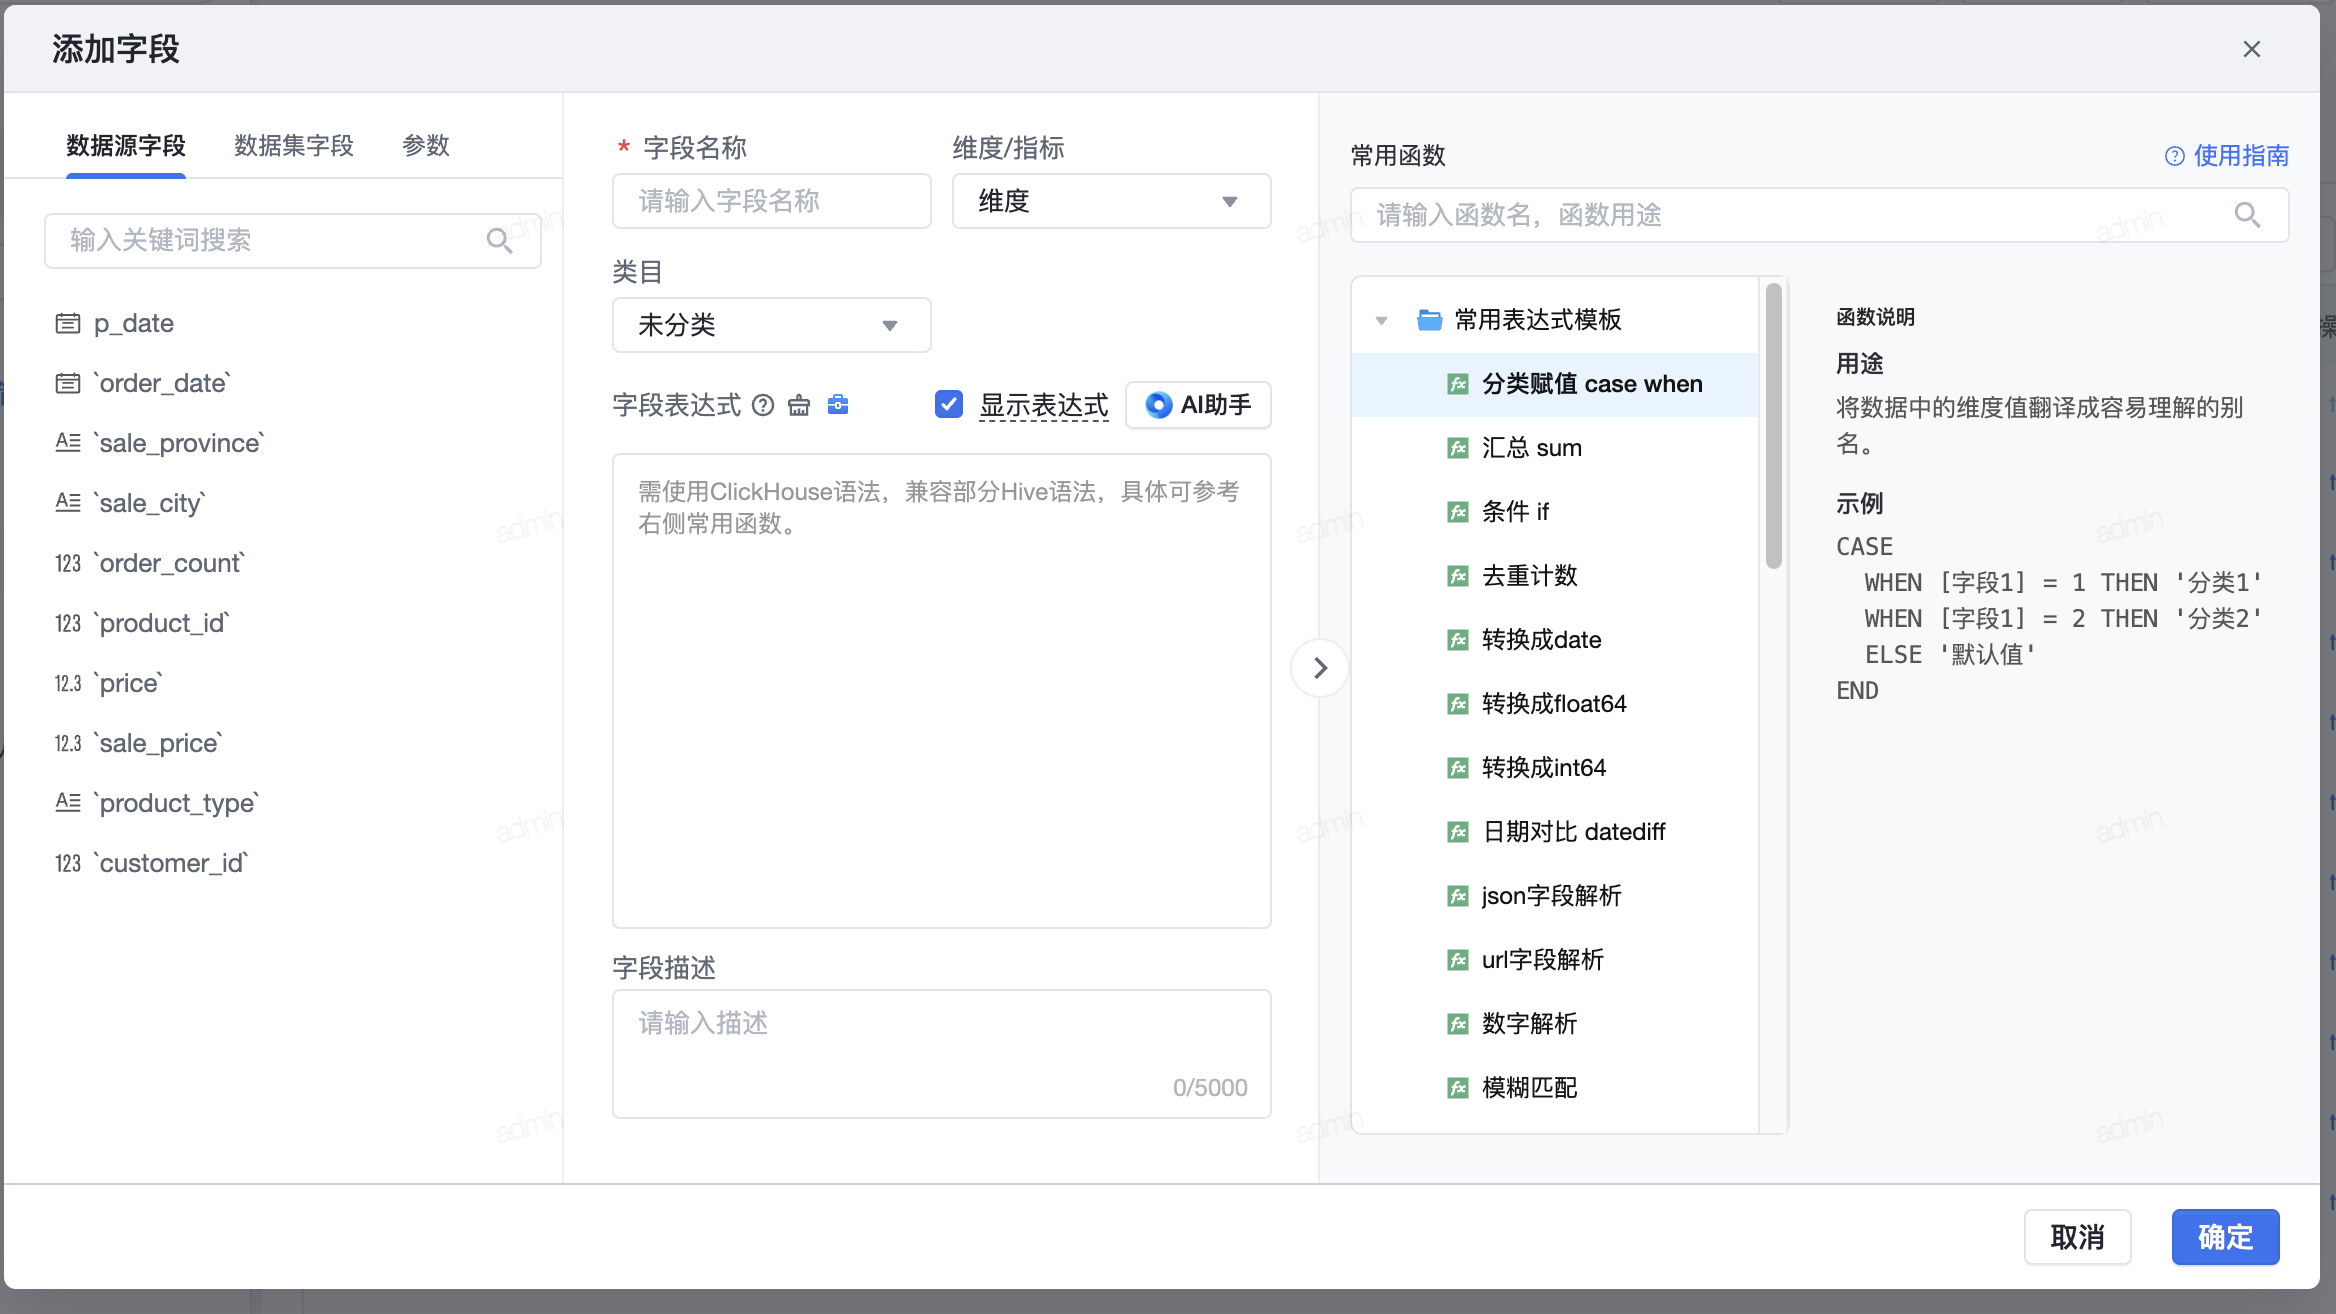2336x1314 pixels.
Task: Click the 字段名称 input field
Action: (771, 201)
